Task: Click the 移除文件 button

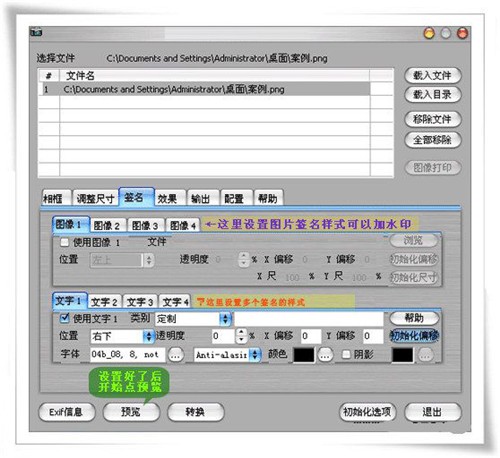Action: (433, 119)
